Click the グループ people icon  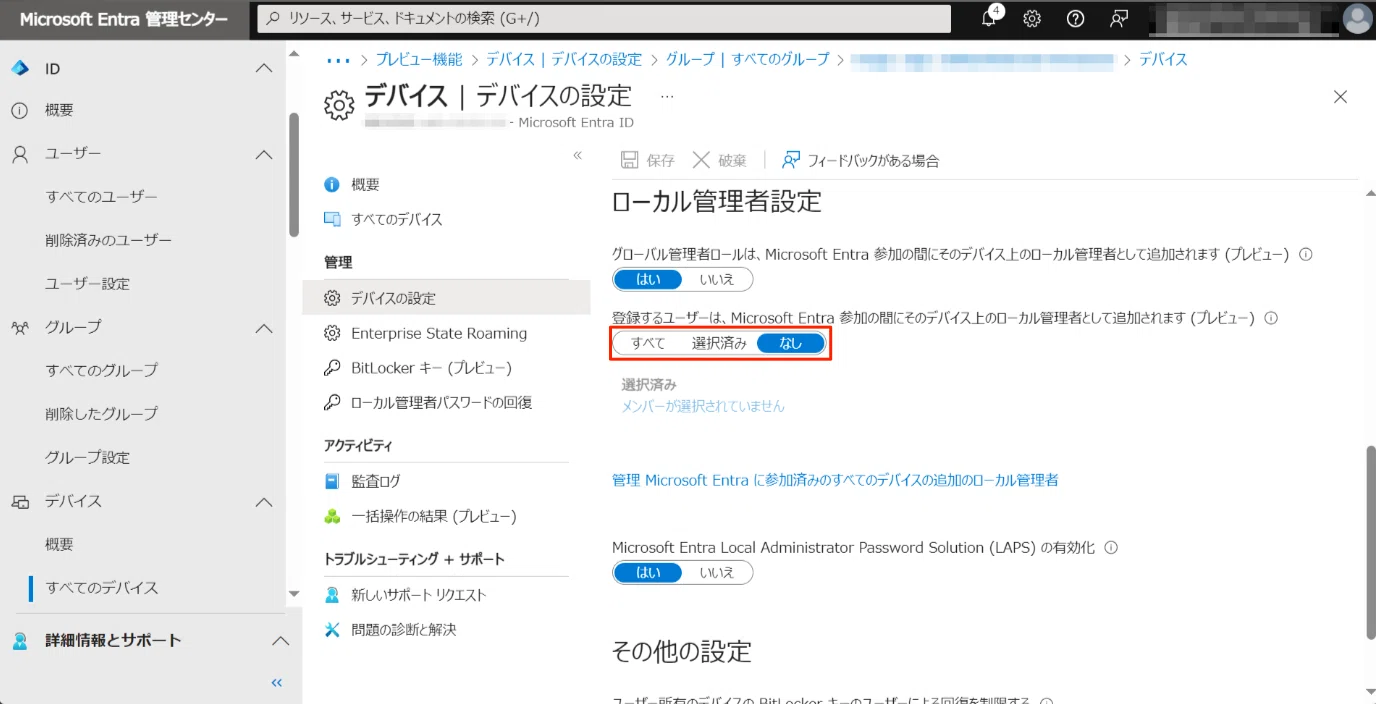point(19,327)
